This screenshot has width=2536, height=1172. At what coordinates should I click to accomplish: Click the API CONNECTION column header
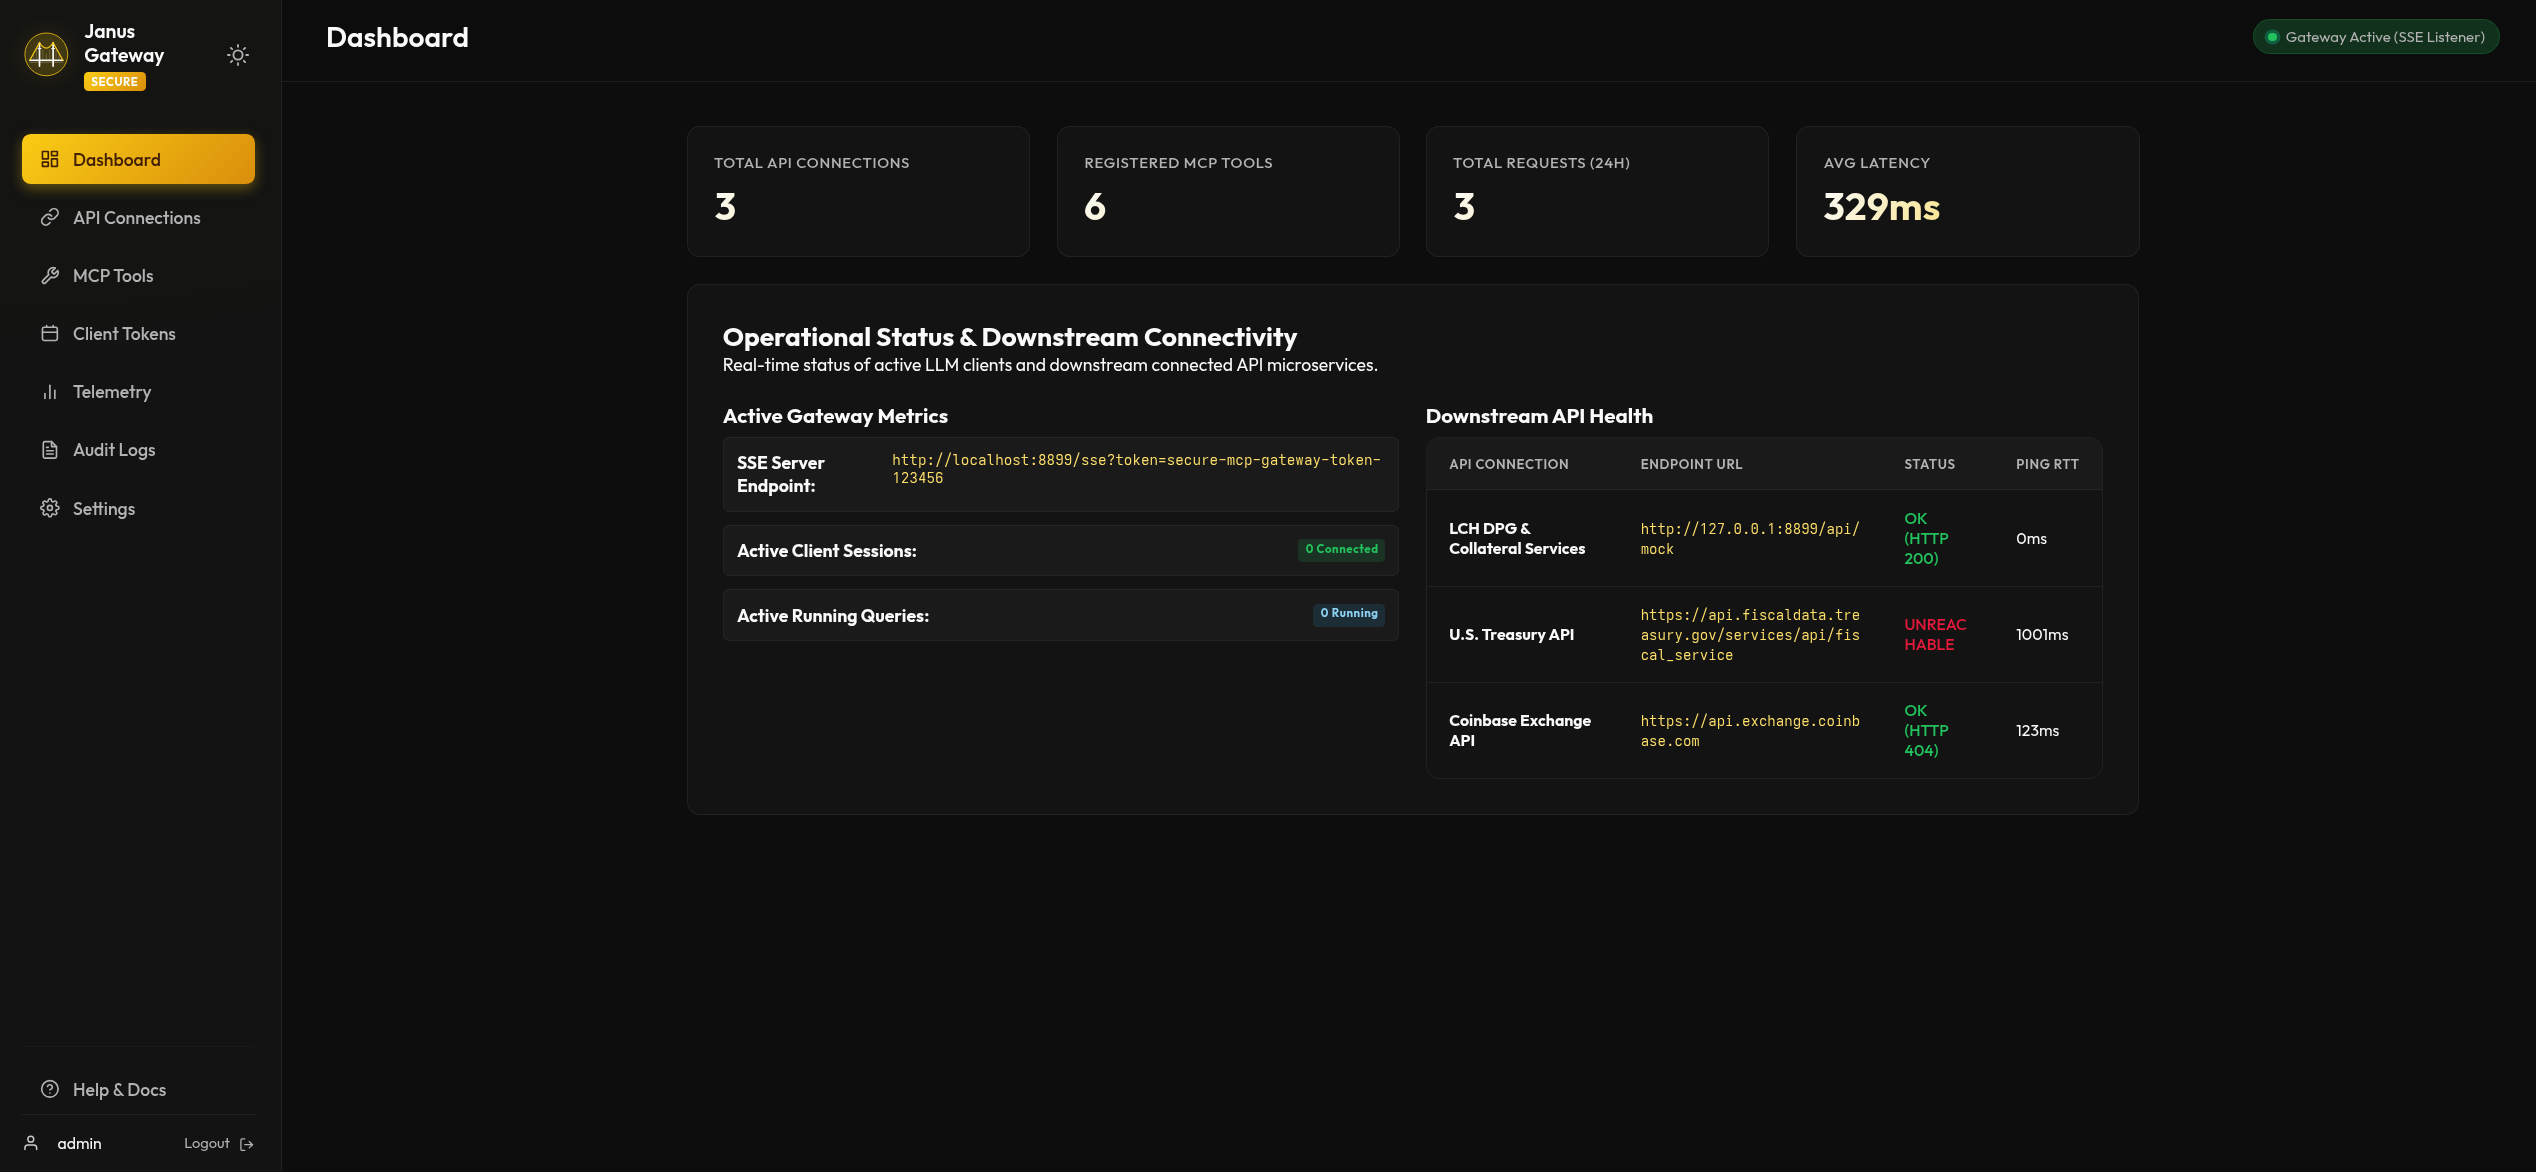click(1509, 464)
